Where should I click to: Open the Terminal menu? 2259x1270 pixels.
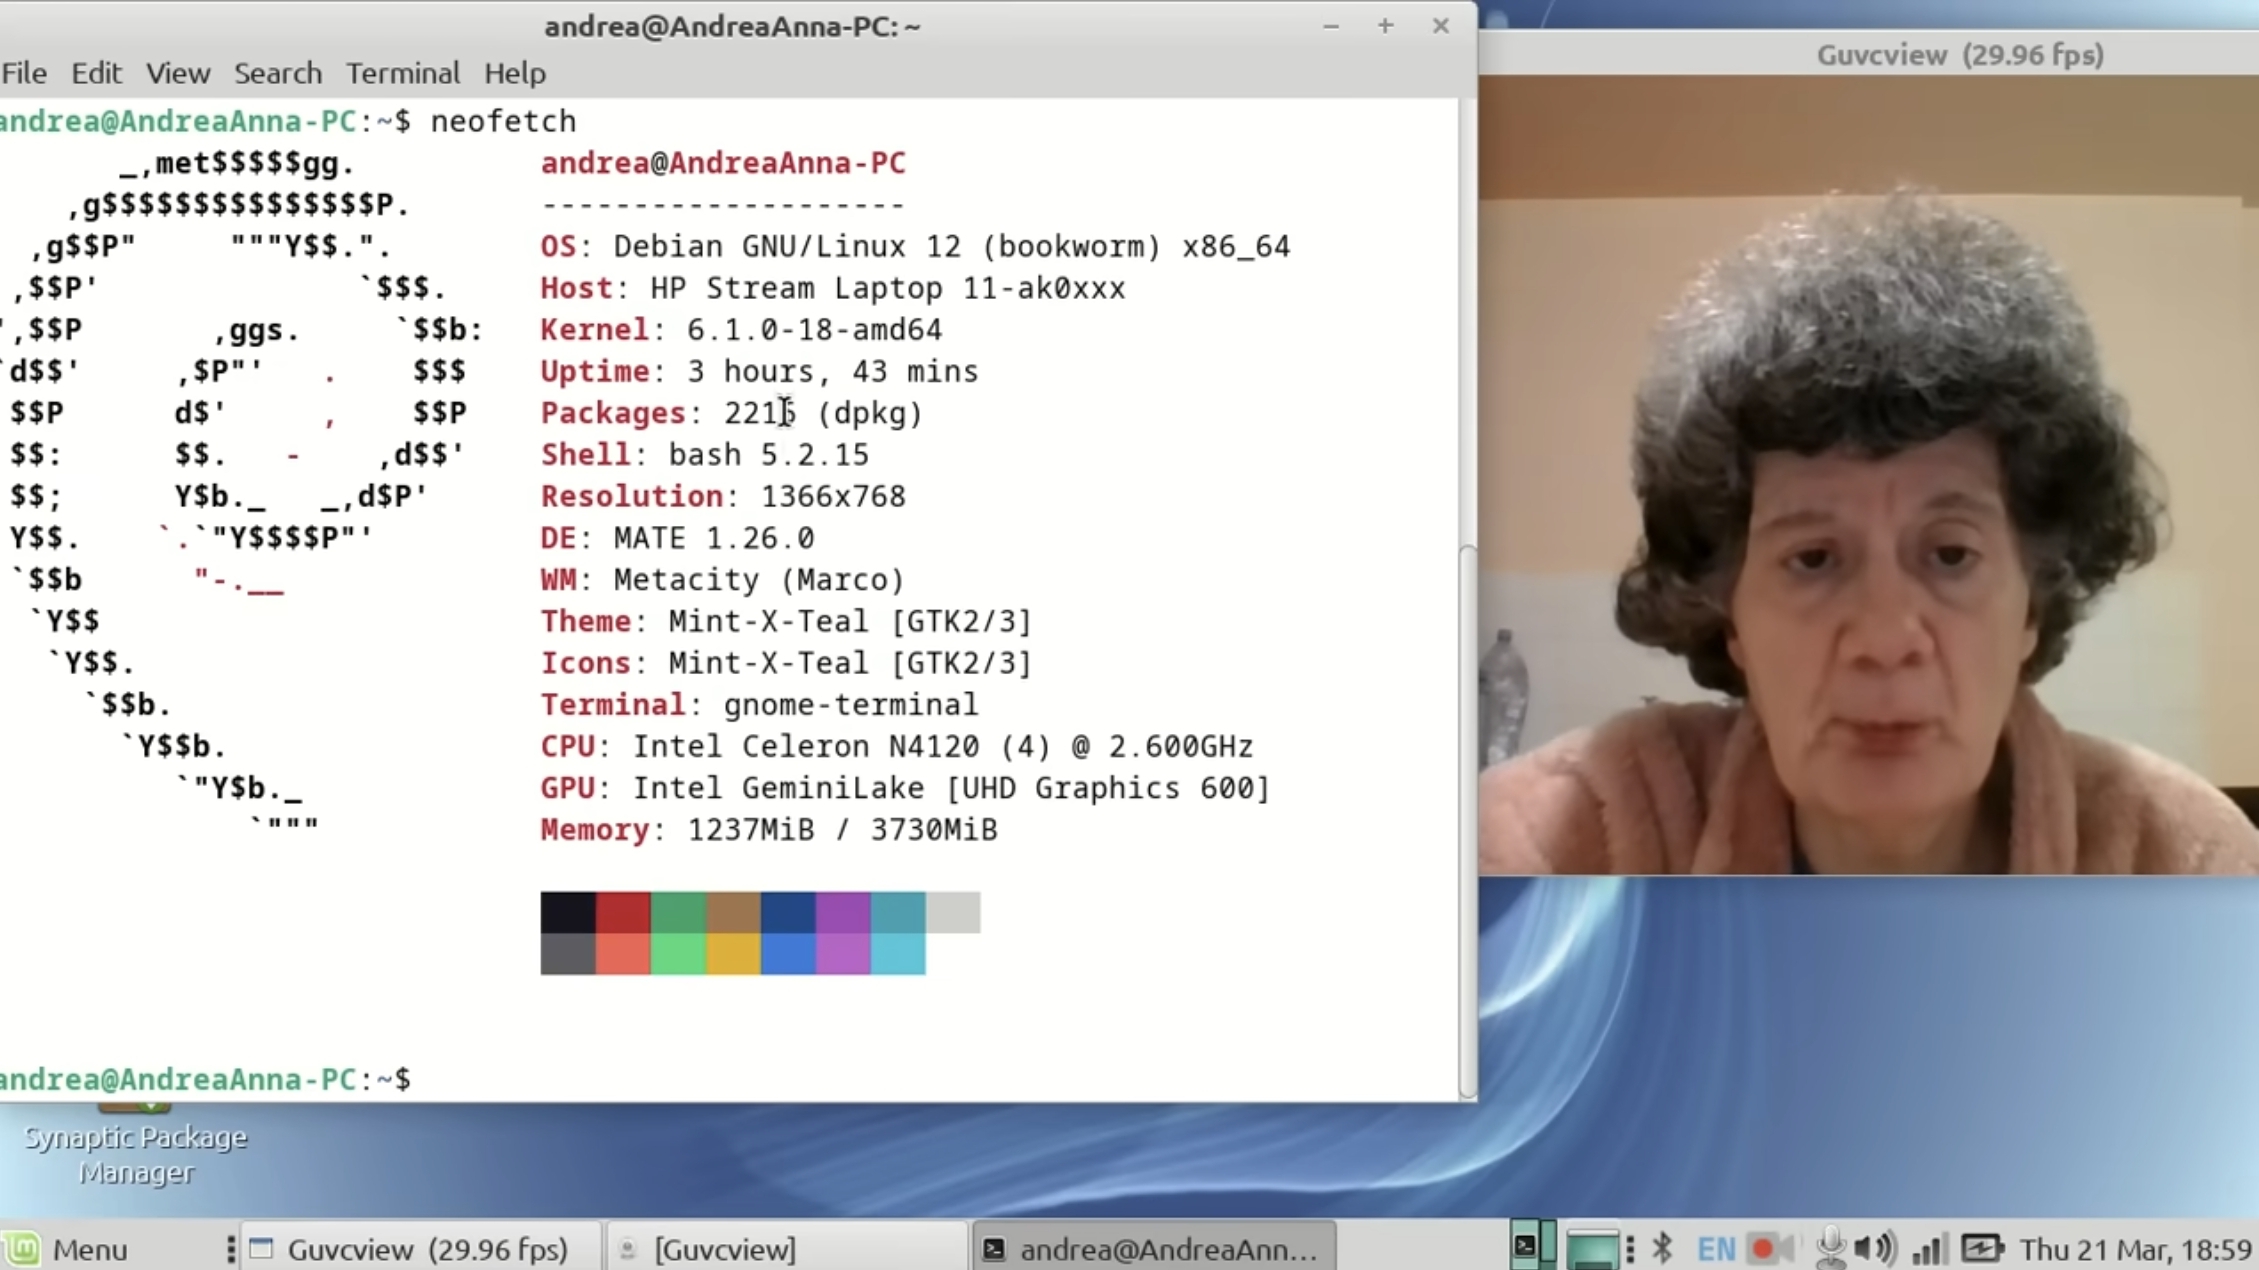(403, 73)
